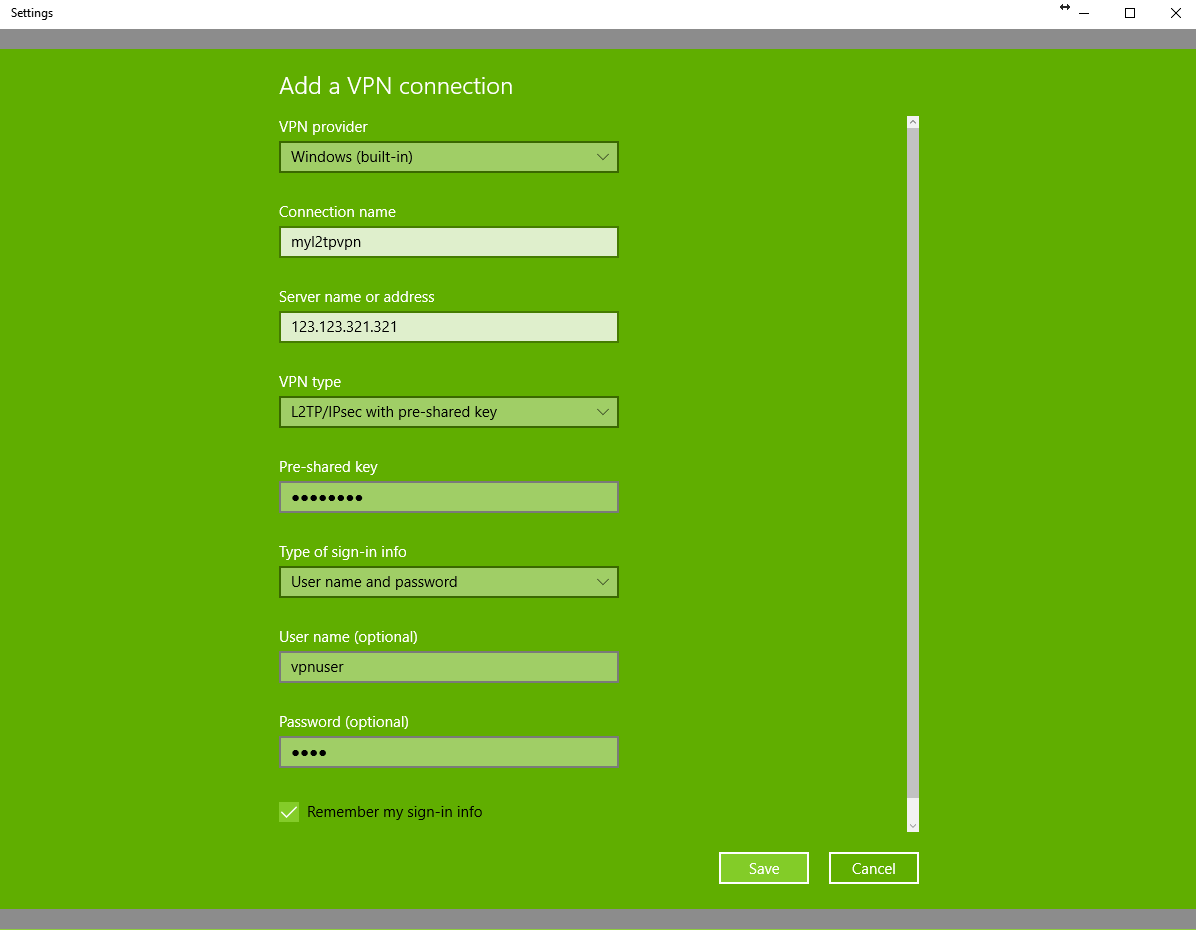Image resolution: width=1196 pixels, height=930 pixels.
Task: Uncheck Remember my sign-in info
Action: click(289, 812)
